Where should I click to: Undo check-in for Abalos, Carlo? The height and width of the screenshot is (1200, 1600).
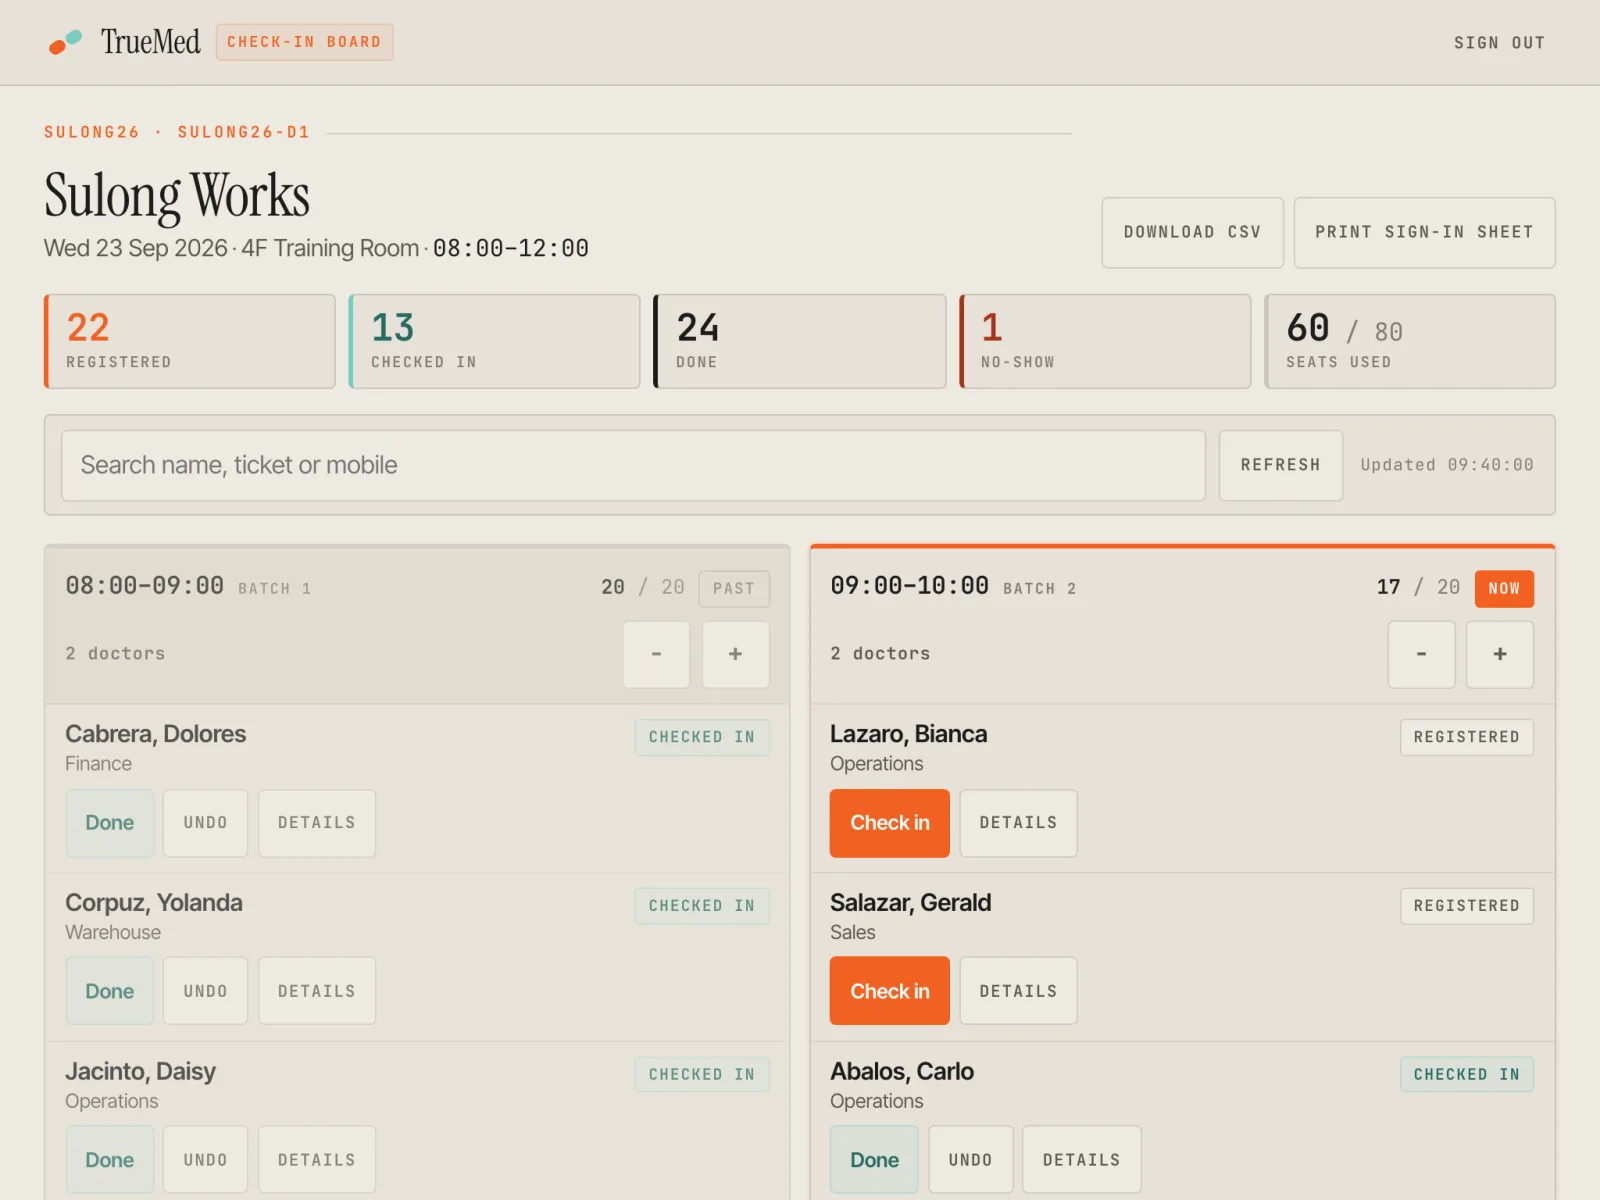click(x=970, y=1160)
